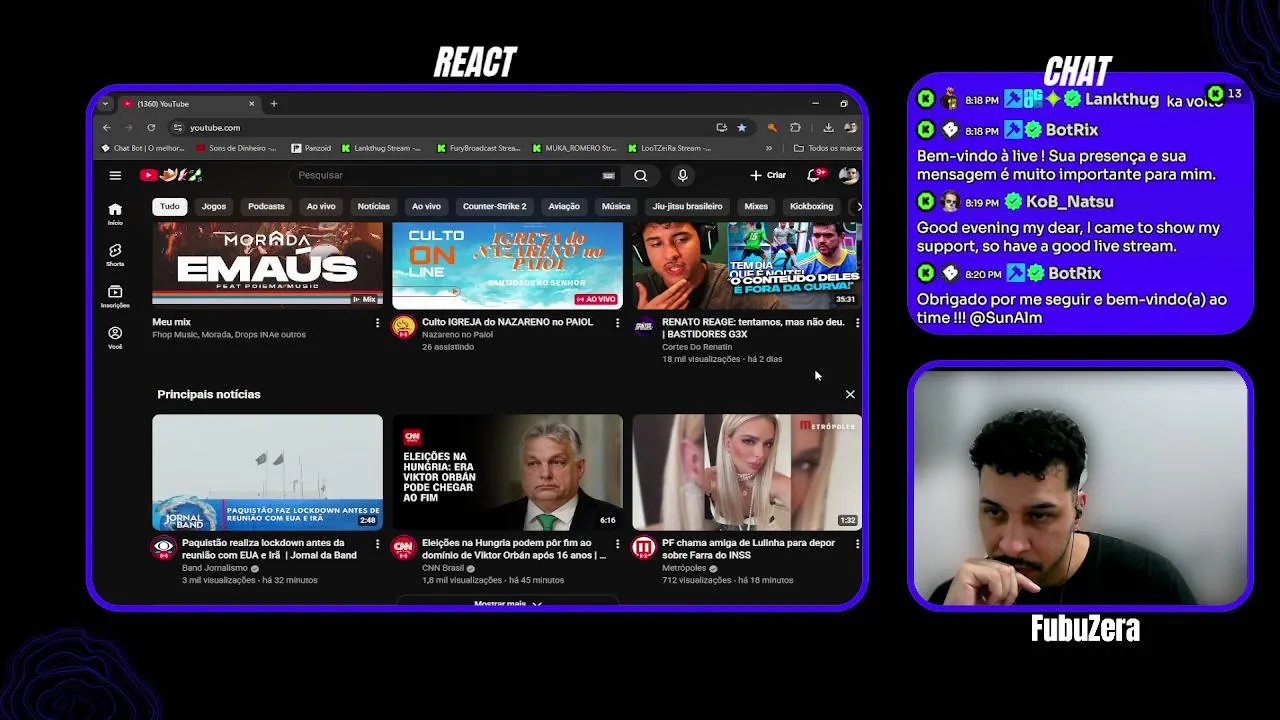
Task: Click the youtube.com address bar
Action: [440, 127]
